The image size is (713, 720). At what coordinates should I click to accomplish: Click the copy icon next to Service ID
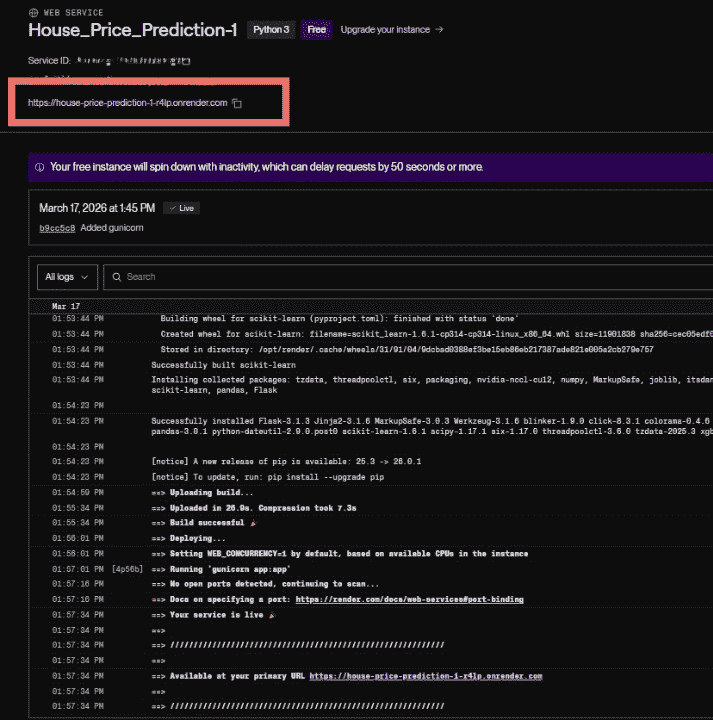[x=186, y=61]
